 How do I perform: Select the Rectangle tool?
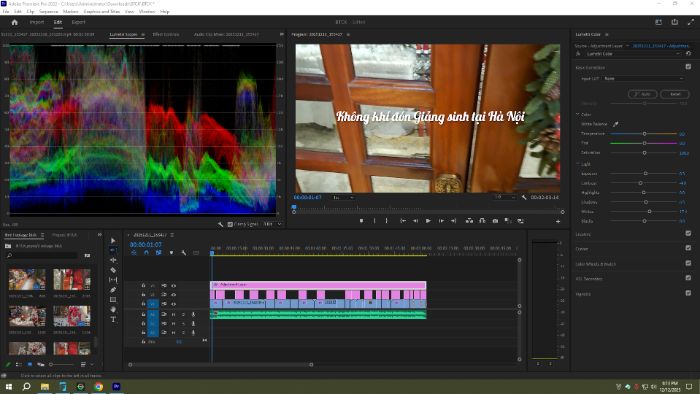pos(113,299)
